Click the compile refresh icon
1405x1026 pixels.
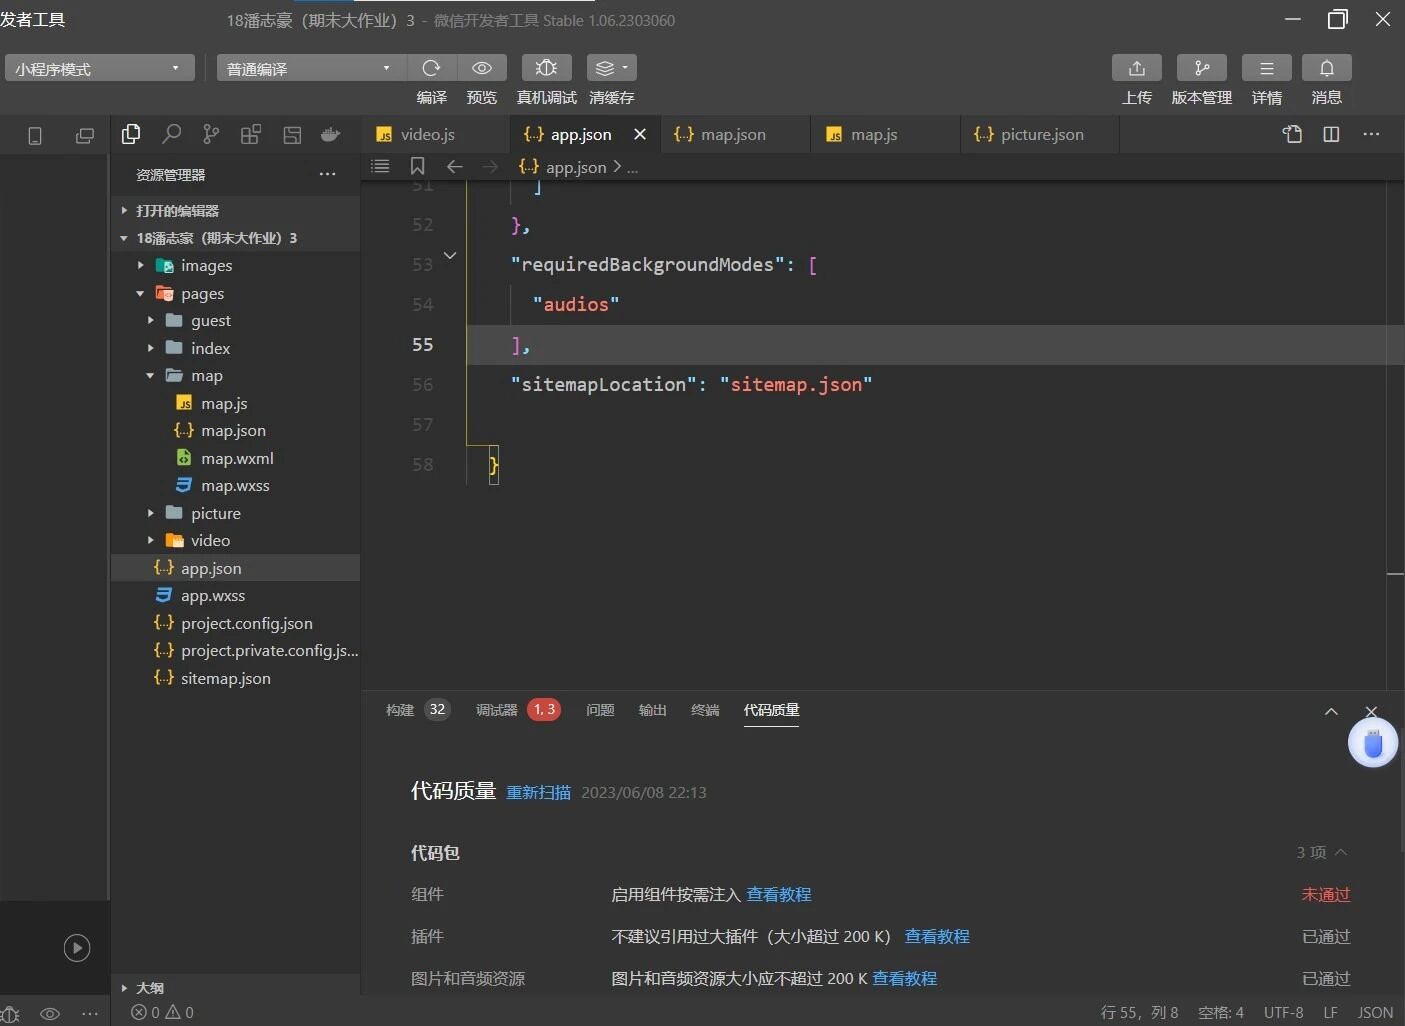[432, 68]
